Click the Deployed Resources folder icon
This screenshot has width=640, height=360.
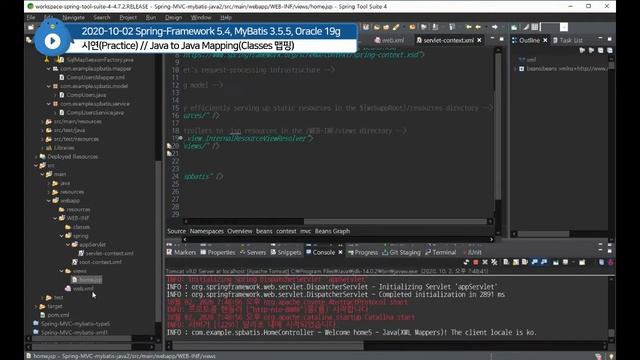(x=42, y=157)
